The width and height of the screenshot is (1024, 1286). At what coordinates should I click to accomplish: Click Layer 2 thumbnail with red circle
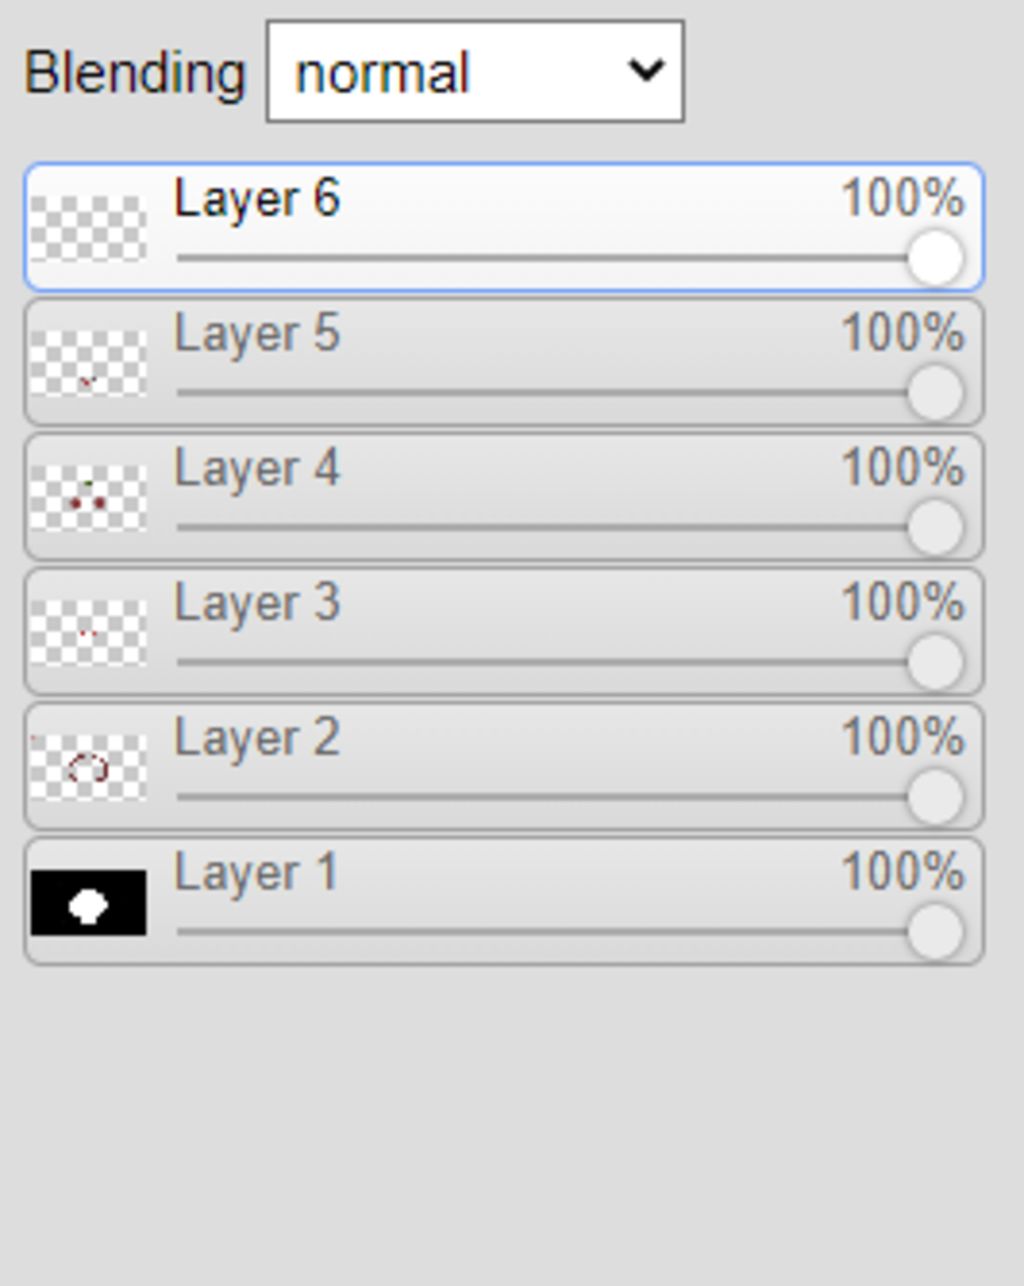88,768
